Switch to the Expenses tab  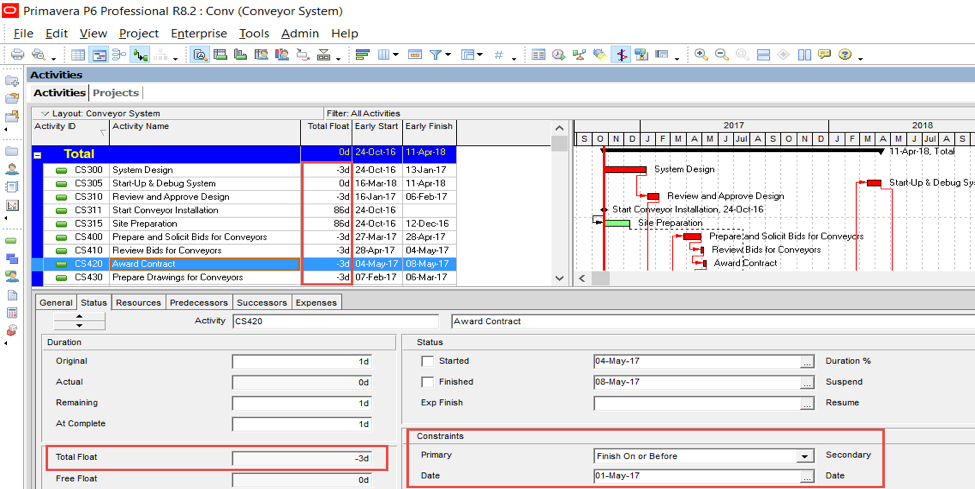[316, 303]
